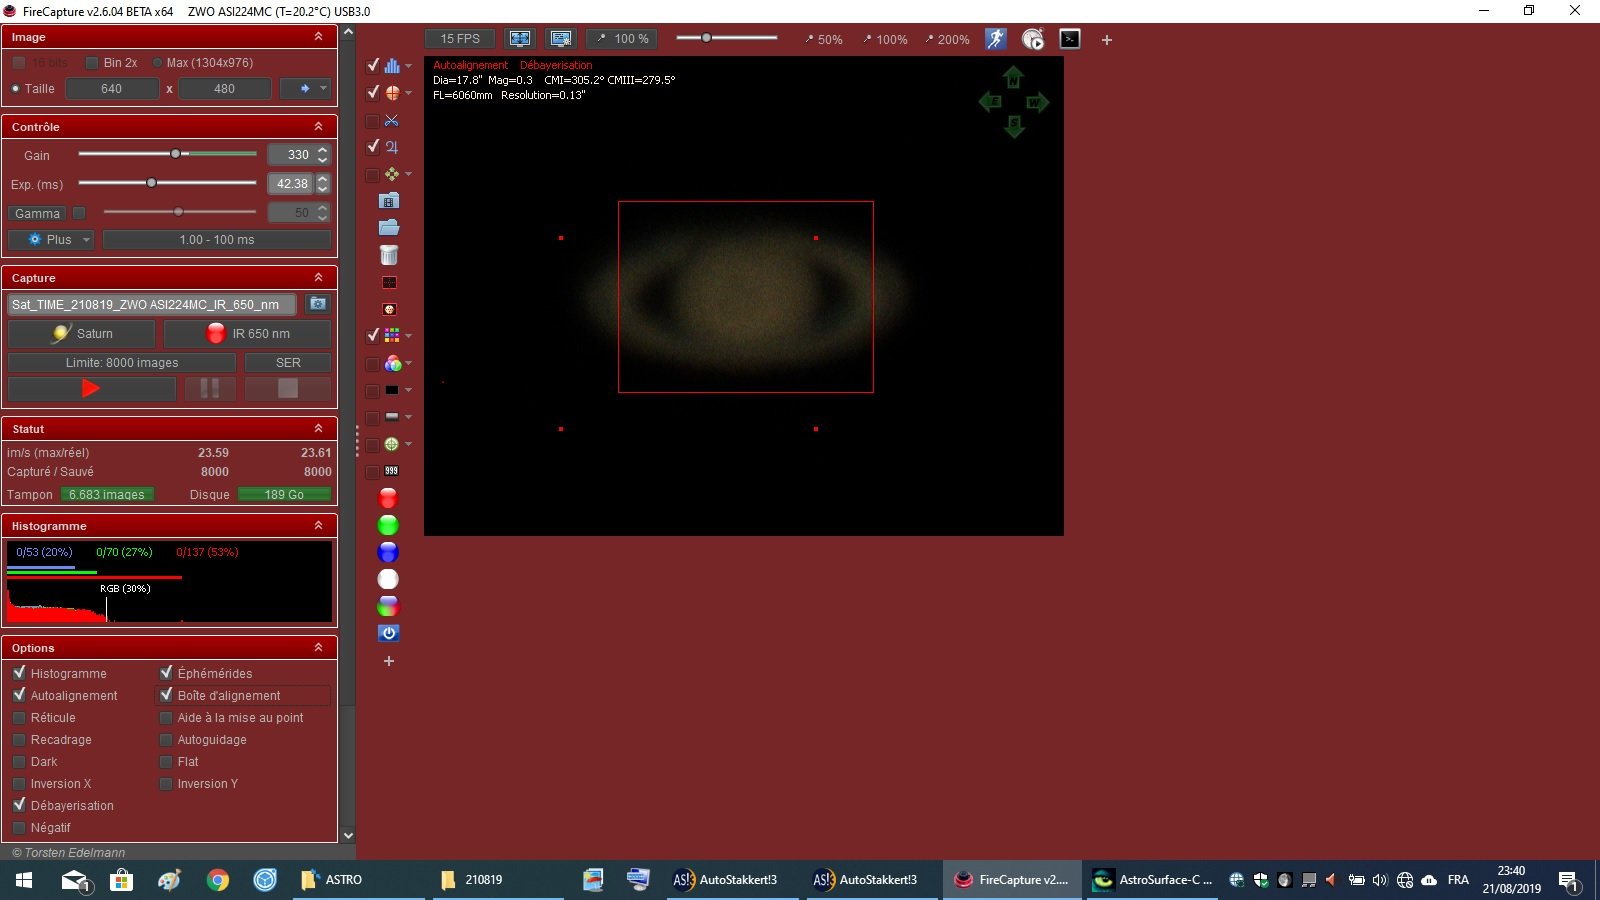Click the display settings monitor icon
This screenshot has width=1600, height=900.
click(561, 39)
